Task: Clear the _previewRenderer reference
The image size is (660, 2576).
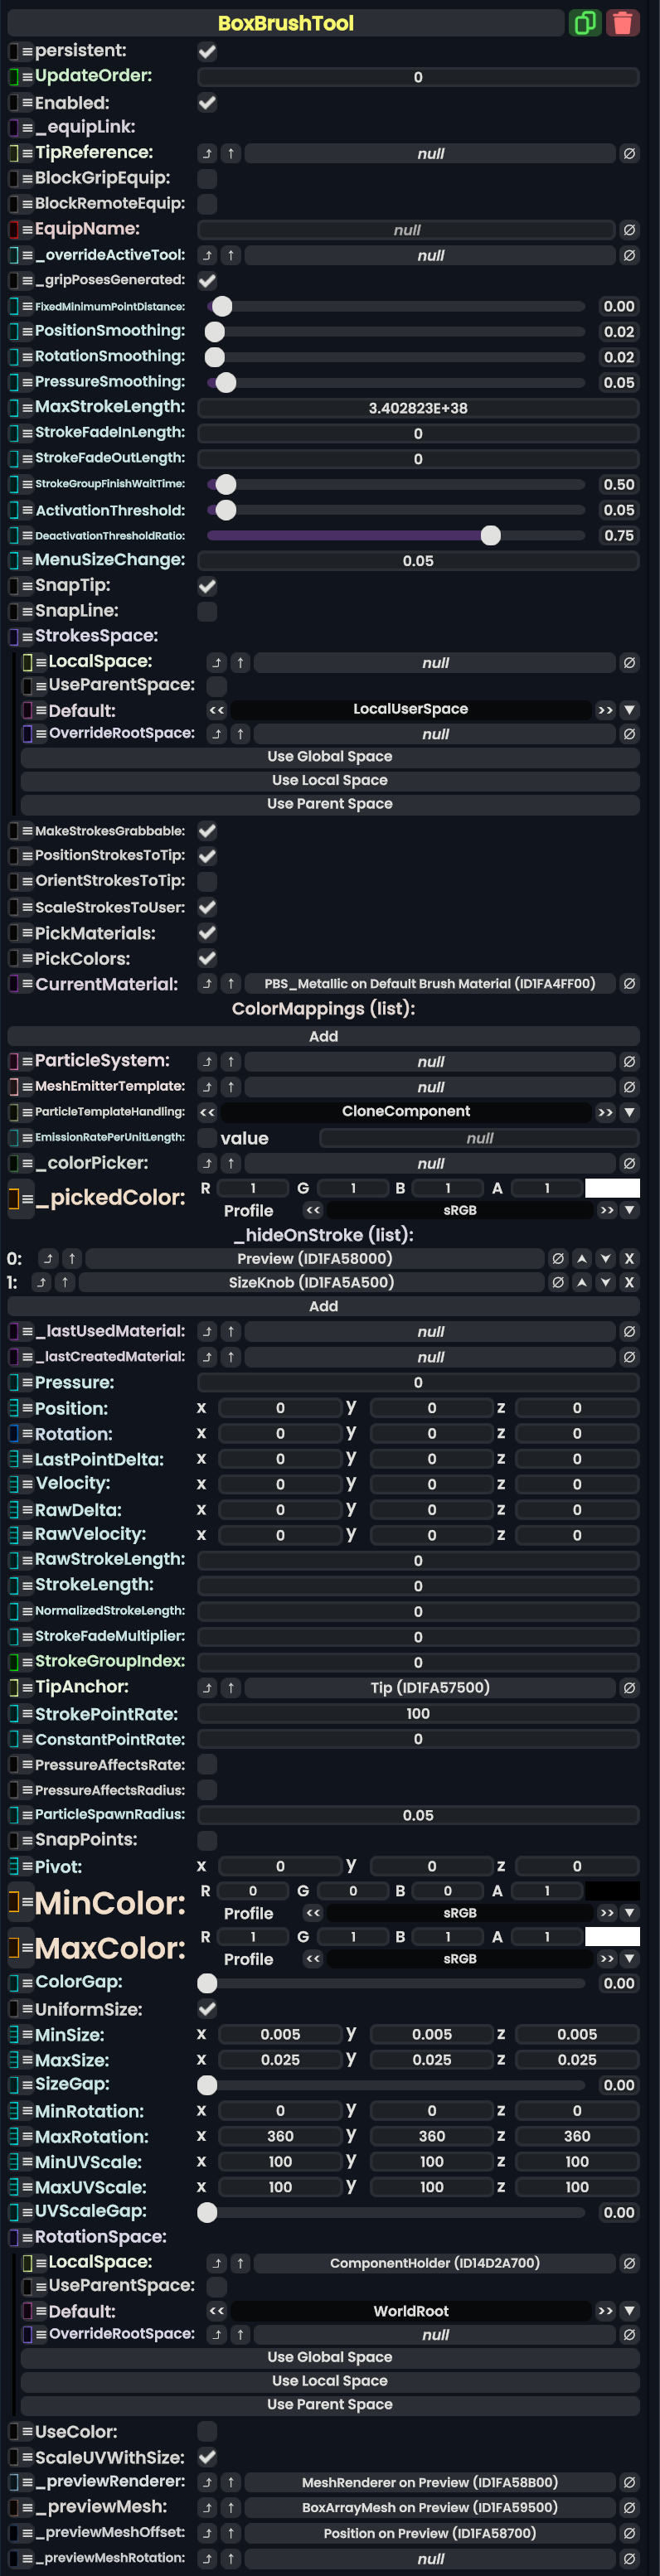Action: tap(629, 2482)
